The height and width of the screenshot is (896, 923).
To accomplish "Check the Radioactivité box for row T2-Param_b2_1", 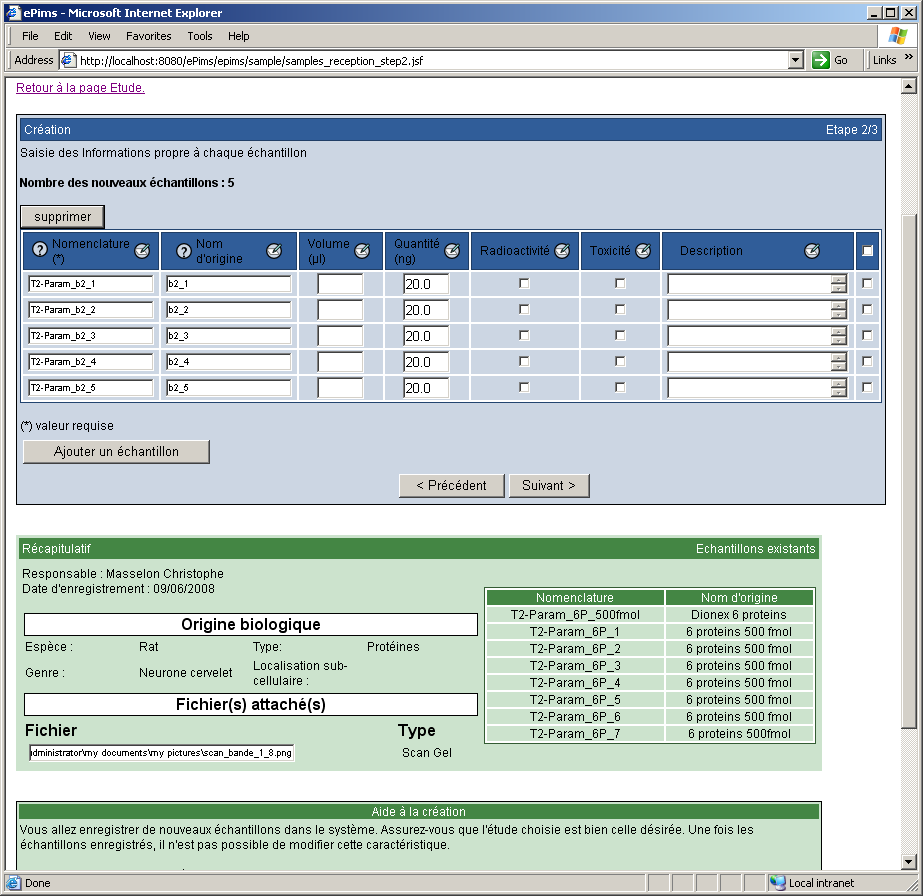I will coord(523,283).
